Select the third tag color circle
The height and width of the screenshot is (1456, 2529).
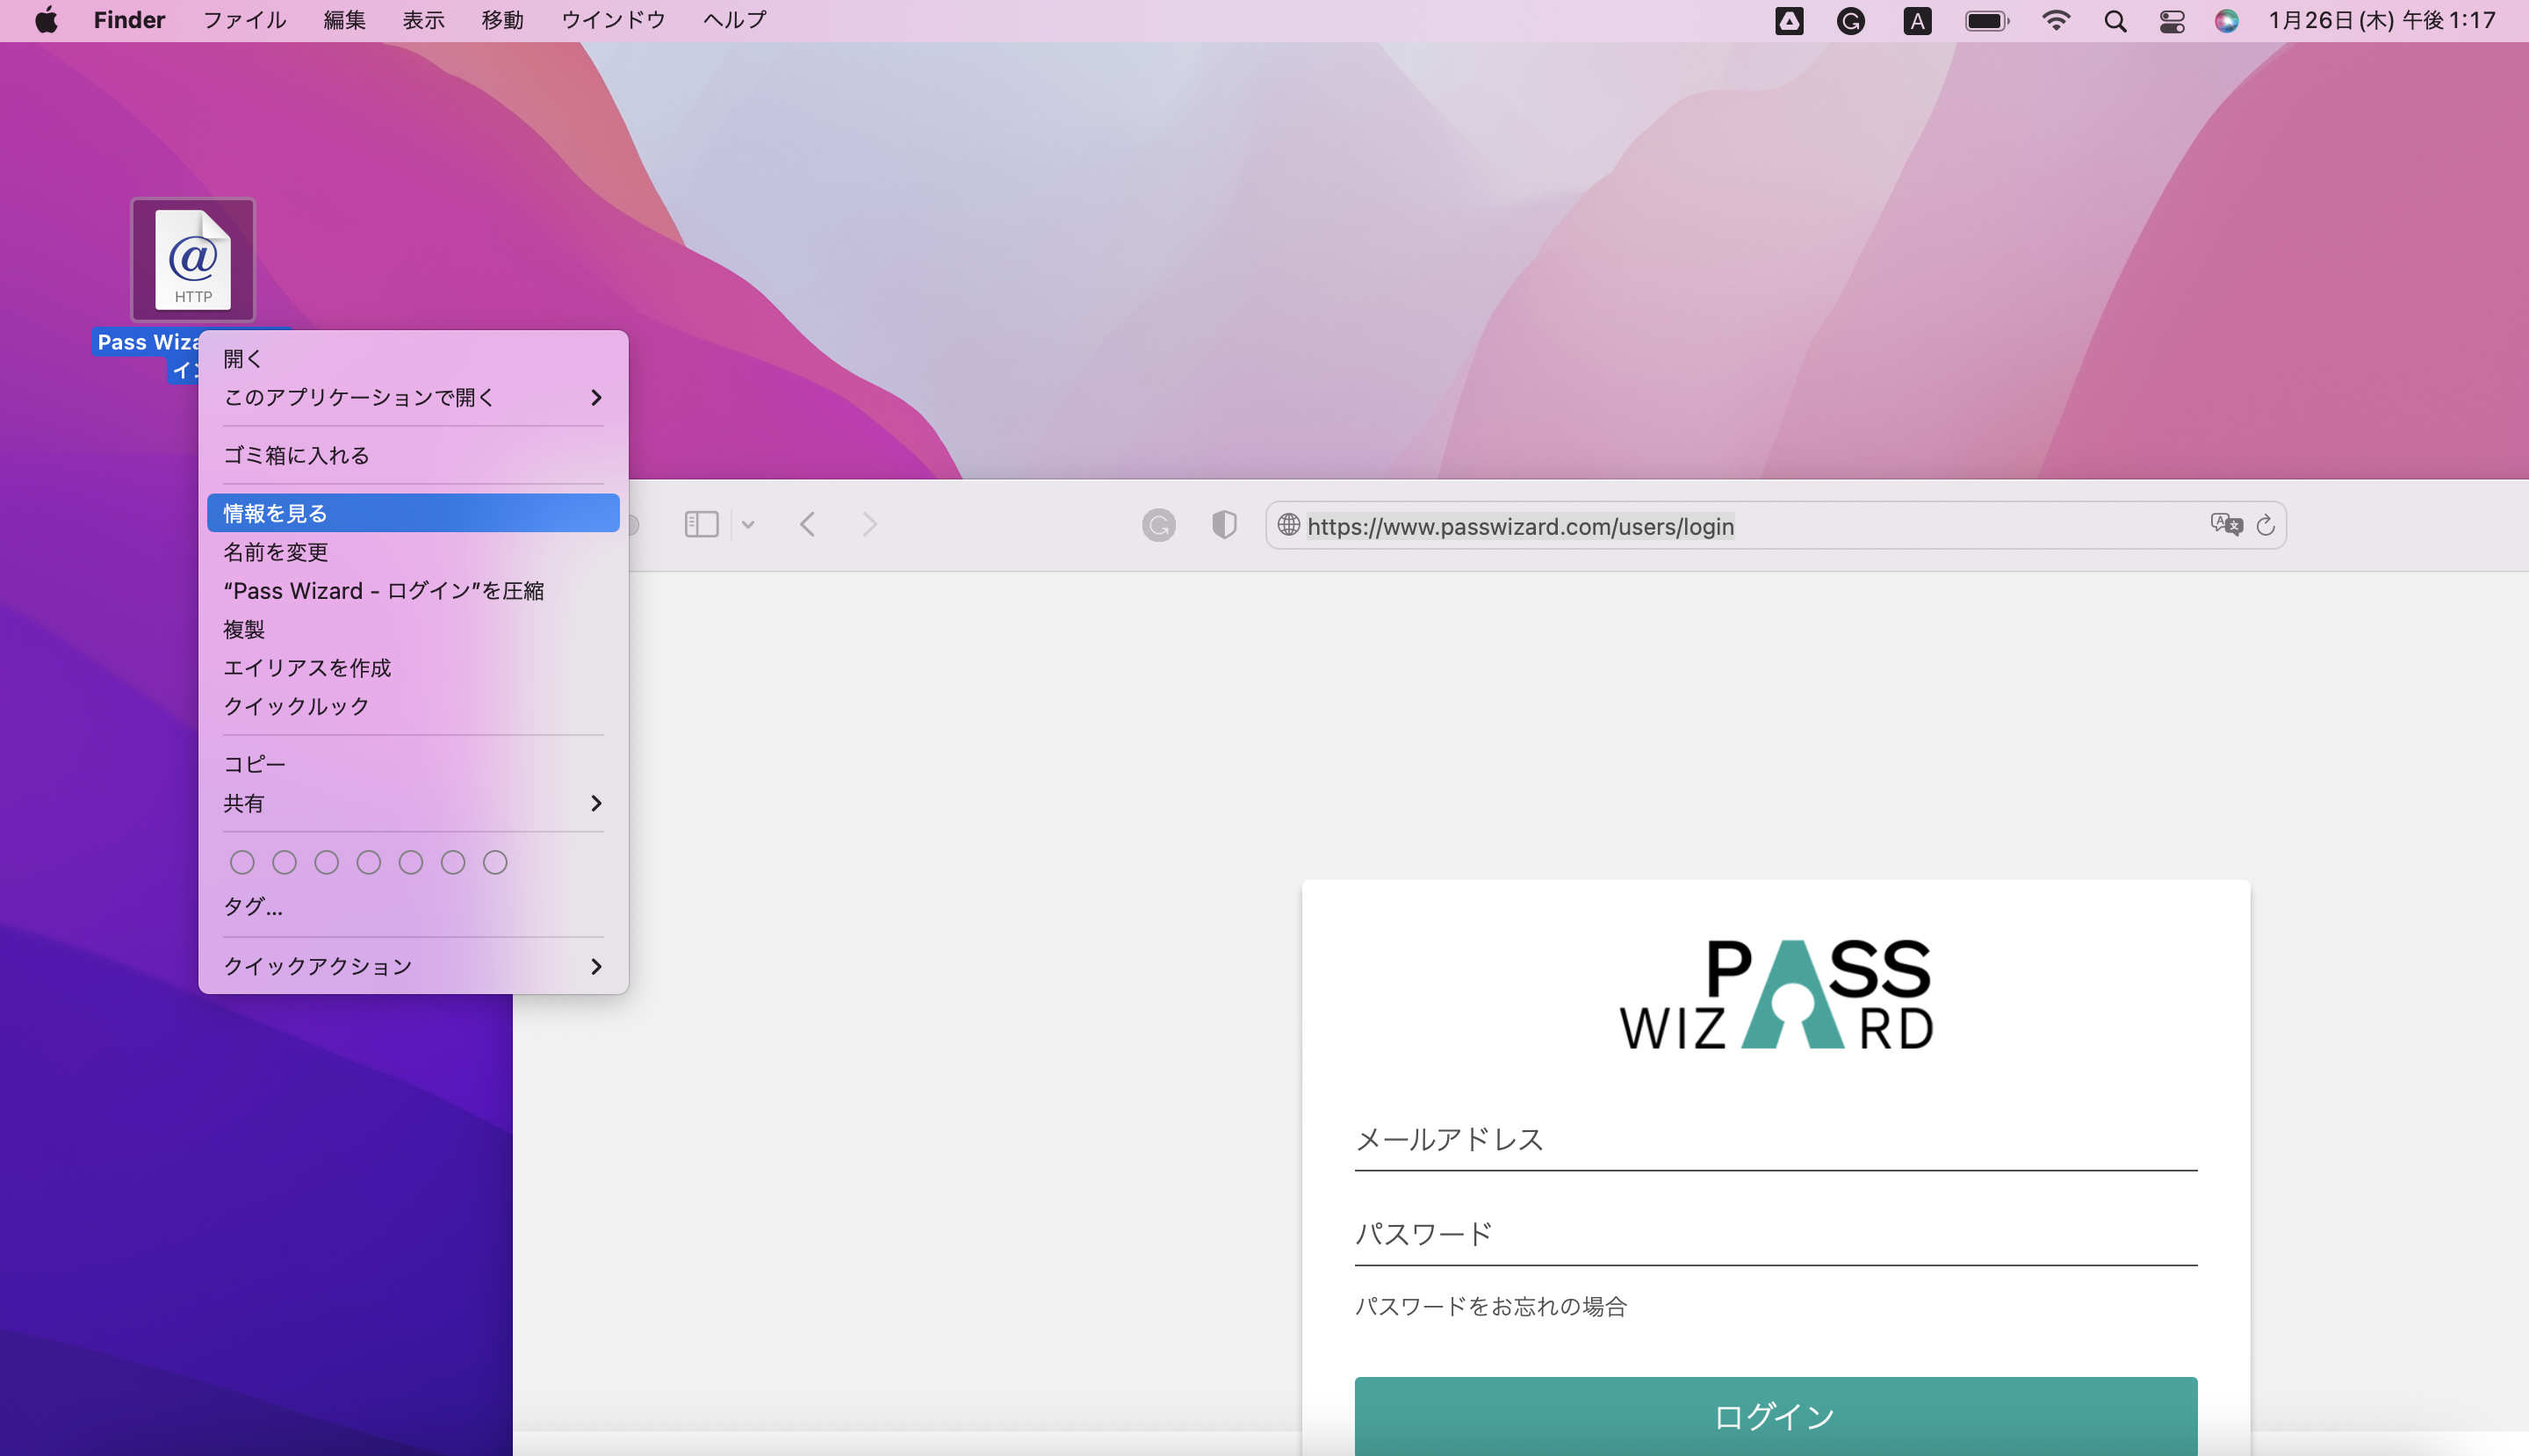tap(326, 862)
